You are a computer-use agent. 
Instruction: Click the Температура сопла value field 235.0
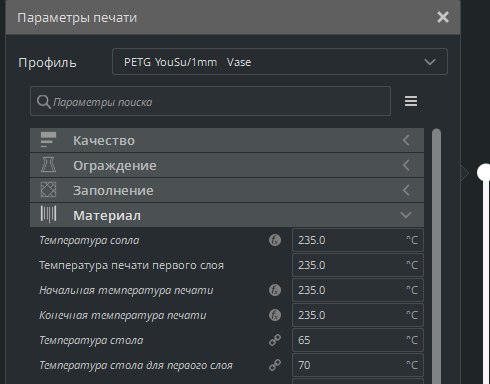[358, 240]
